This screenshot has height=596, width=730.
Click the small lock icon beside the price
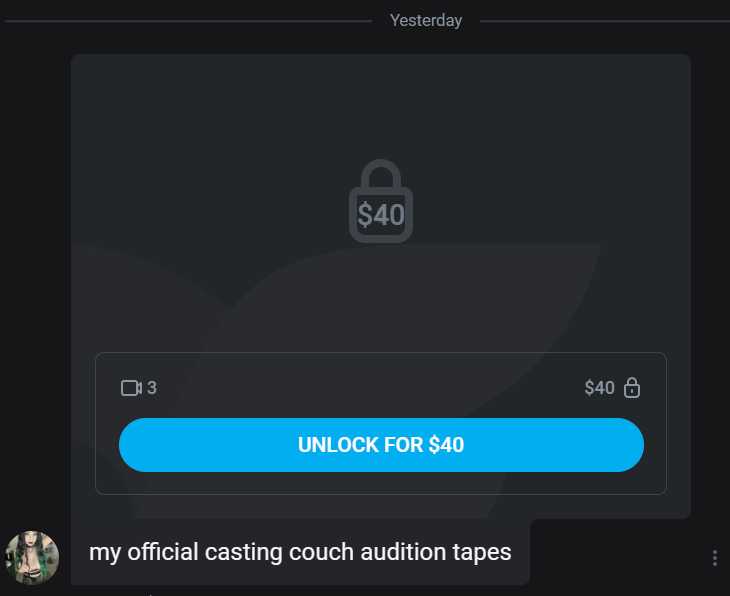631,388
